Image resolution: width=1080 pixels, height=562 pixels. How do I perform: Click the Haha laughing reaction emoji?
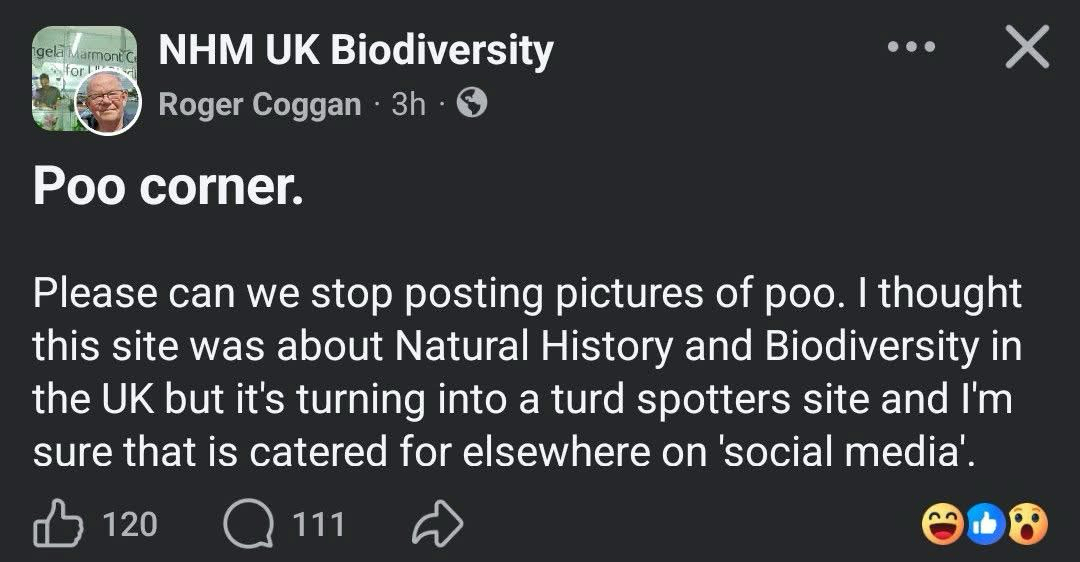coord(944,524)
